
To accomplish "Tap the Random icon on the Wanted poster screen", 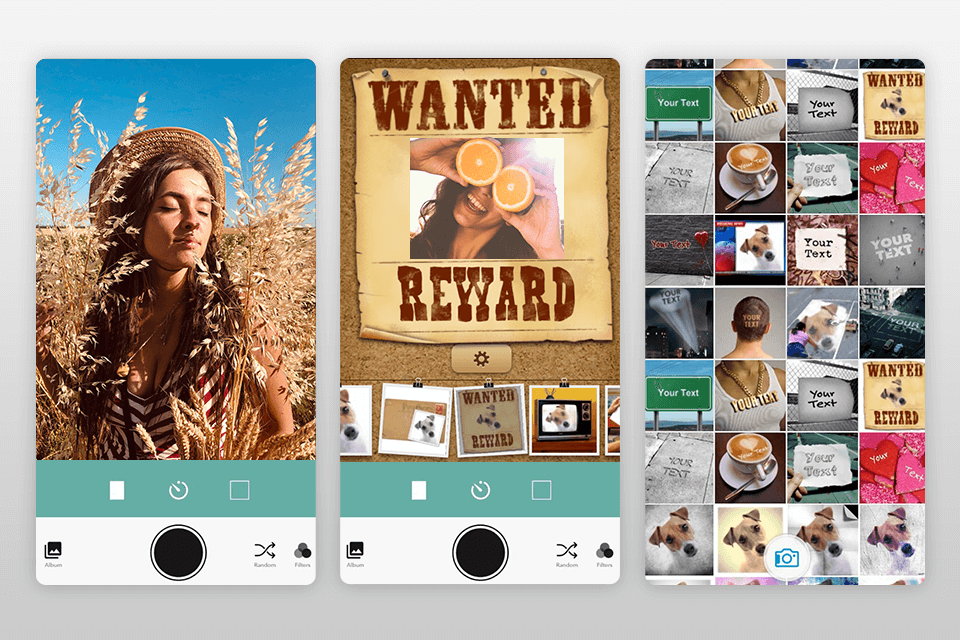I will click(x=568, y=549).
